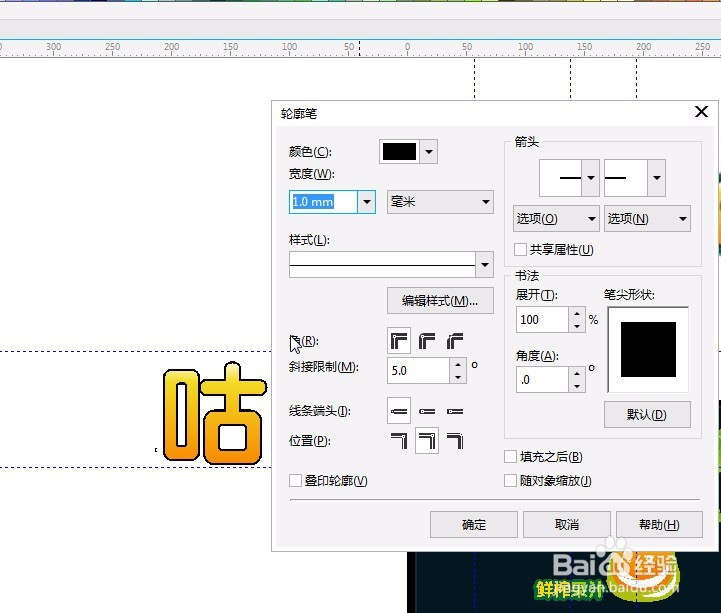
Task: Open the width value dropdown arrow
Action: 366,202
